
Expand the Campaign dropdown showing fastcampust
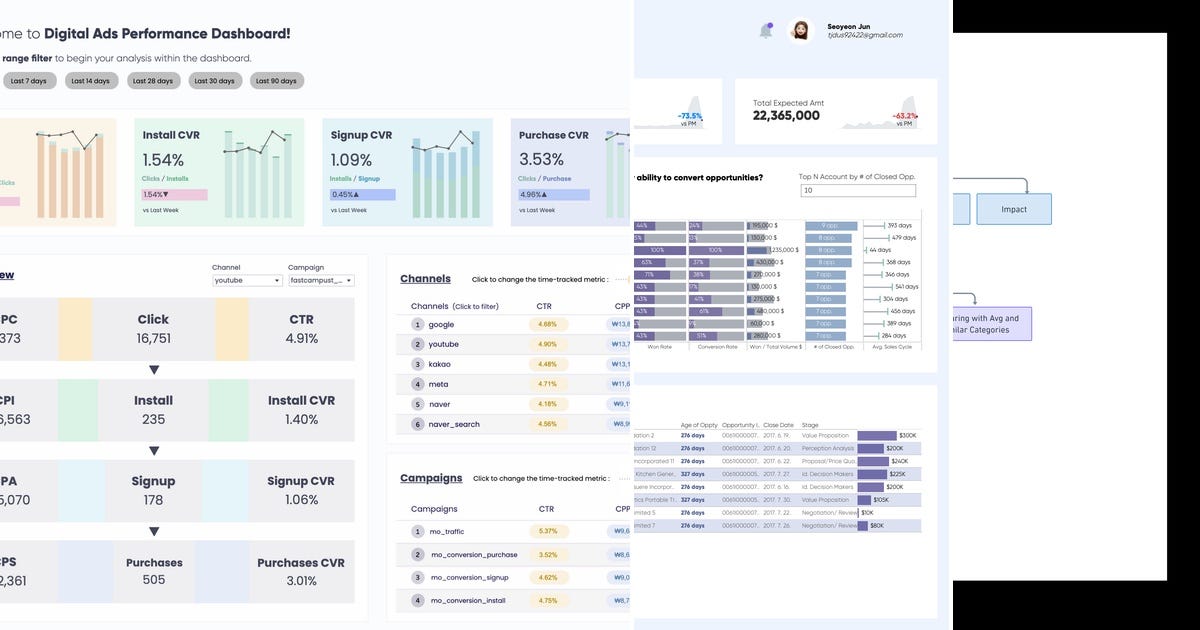(x=321, y=281)
